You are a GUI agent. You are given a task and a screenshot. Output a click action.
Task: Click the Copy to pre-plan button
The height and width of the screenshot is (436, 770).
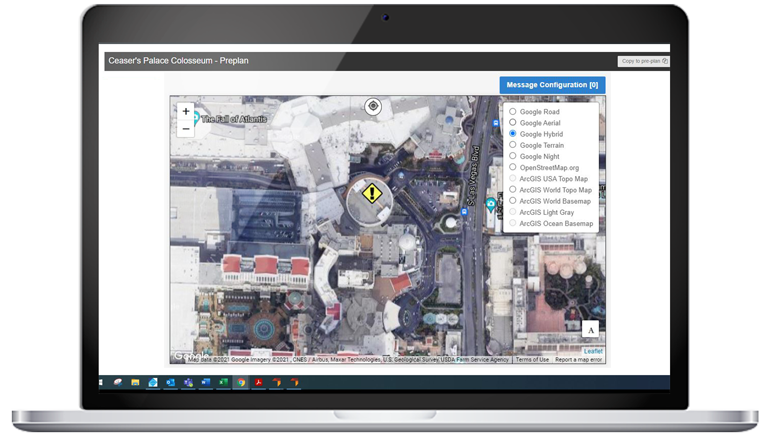click(644, 61)
